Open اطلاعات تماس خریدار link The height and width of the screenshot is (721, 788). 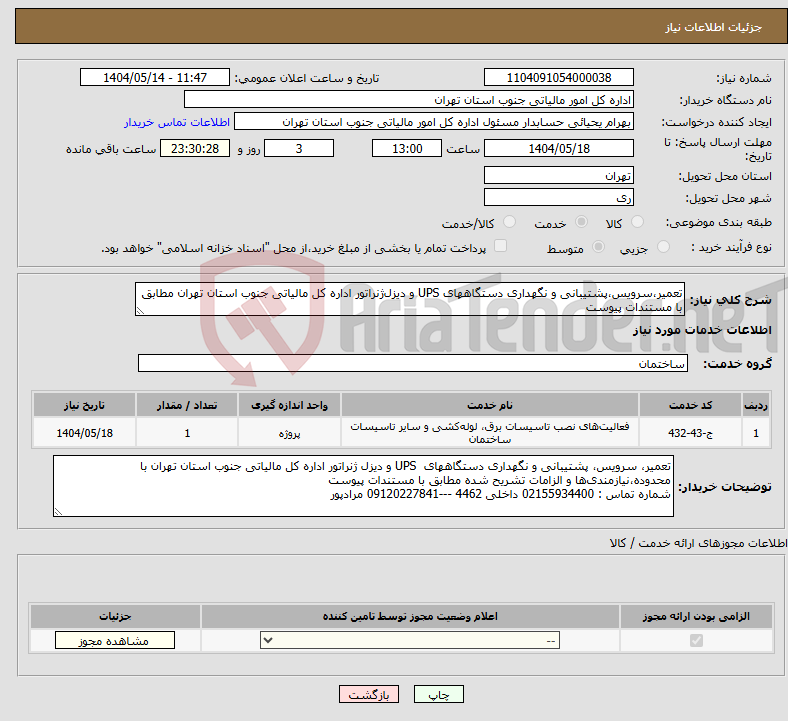tap(177, 122)
